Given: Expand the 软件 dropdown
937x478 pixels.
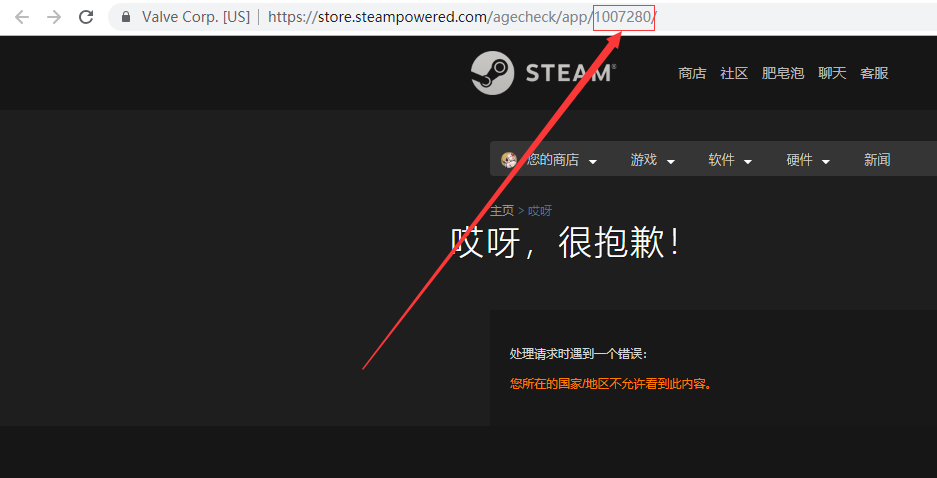Looking at the screenshot, I should coord(730,160).
